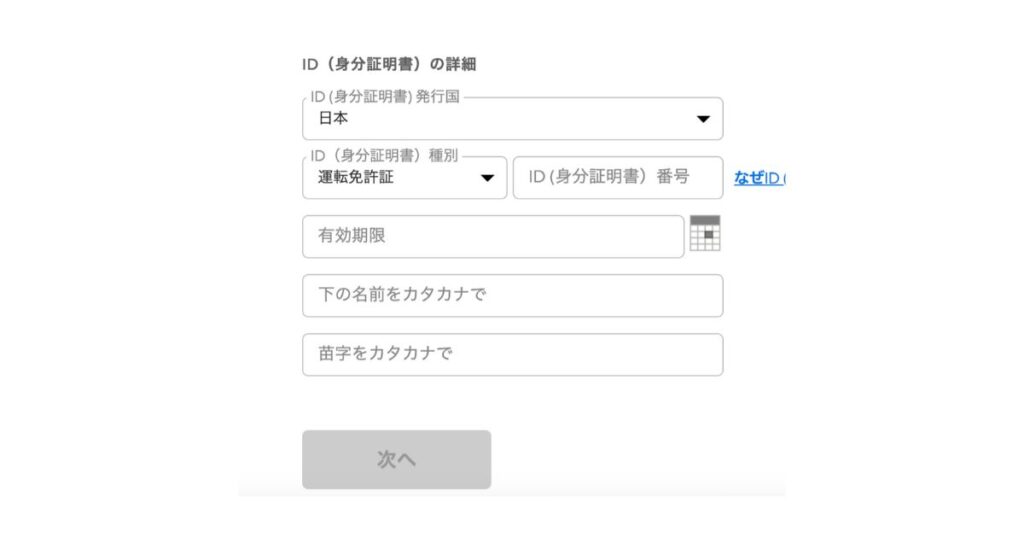Click the 有効期限 placeholder text
This screenshot has width=1024, height=538.
(351, 236)
